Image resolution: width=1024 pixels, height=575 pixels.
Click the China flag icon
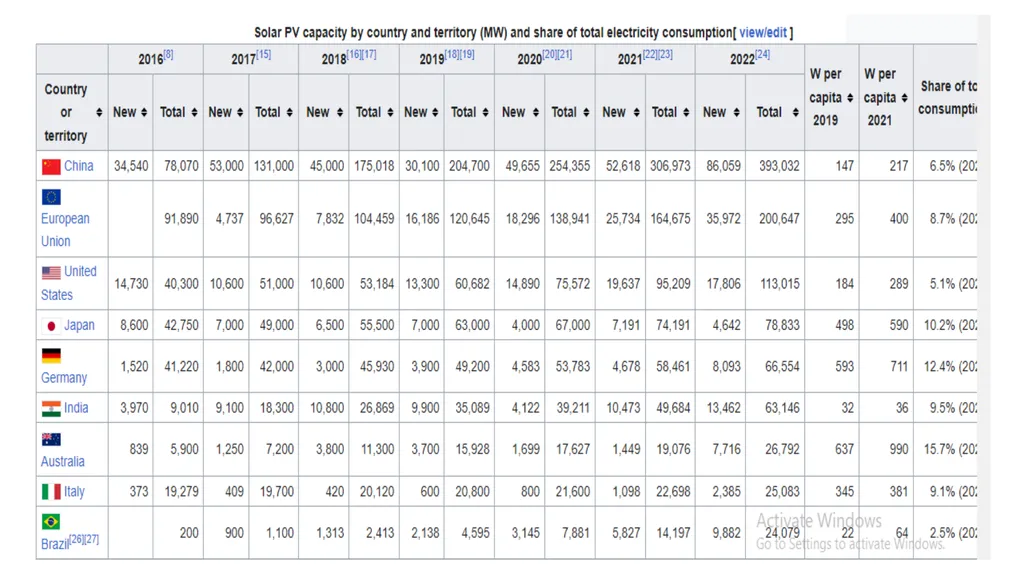point(51,167)
